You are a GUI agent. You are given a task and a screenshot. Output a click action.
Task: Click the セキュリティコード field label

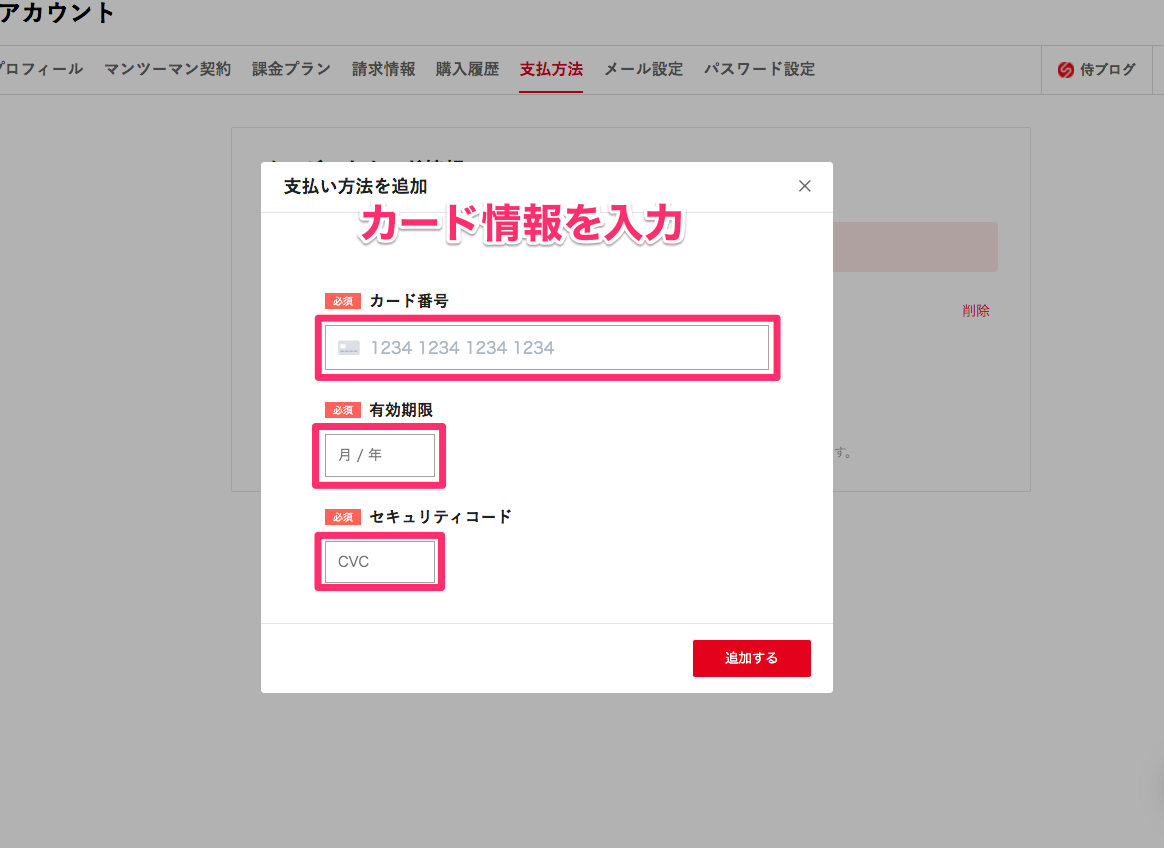(x=440, y=517)
